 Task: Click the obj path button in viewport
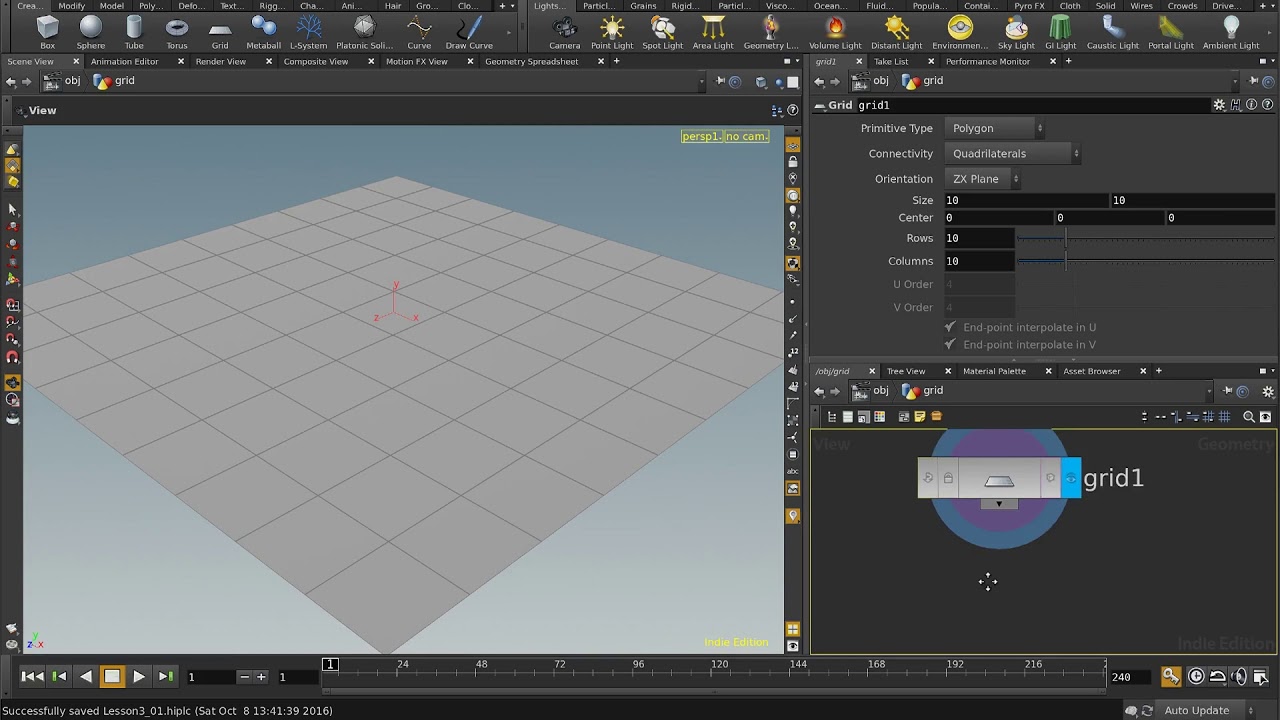pos(62,81)
